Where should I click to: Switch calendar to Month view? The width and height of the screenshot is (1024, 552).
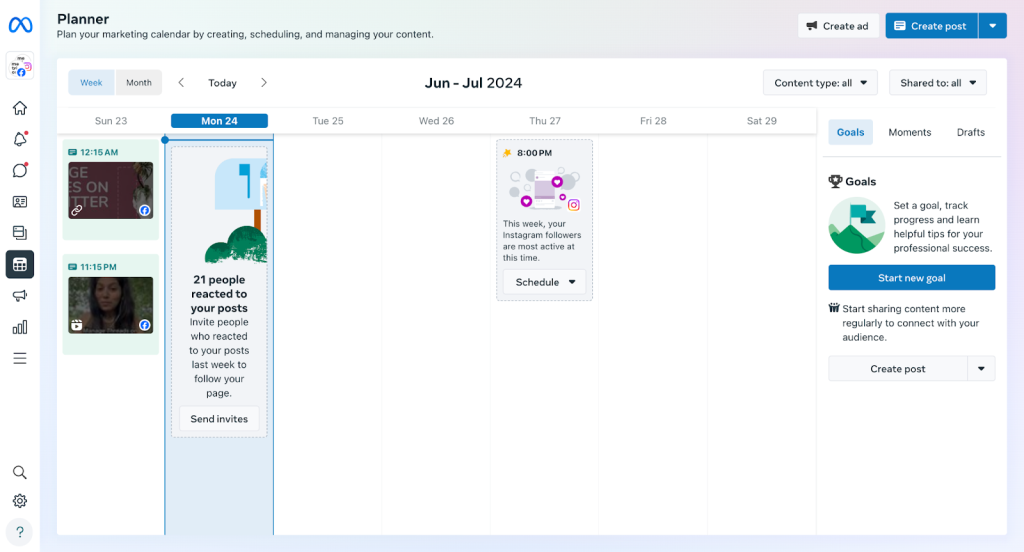[139, 83]
